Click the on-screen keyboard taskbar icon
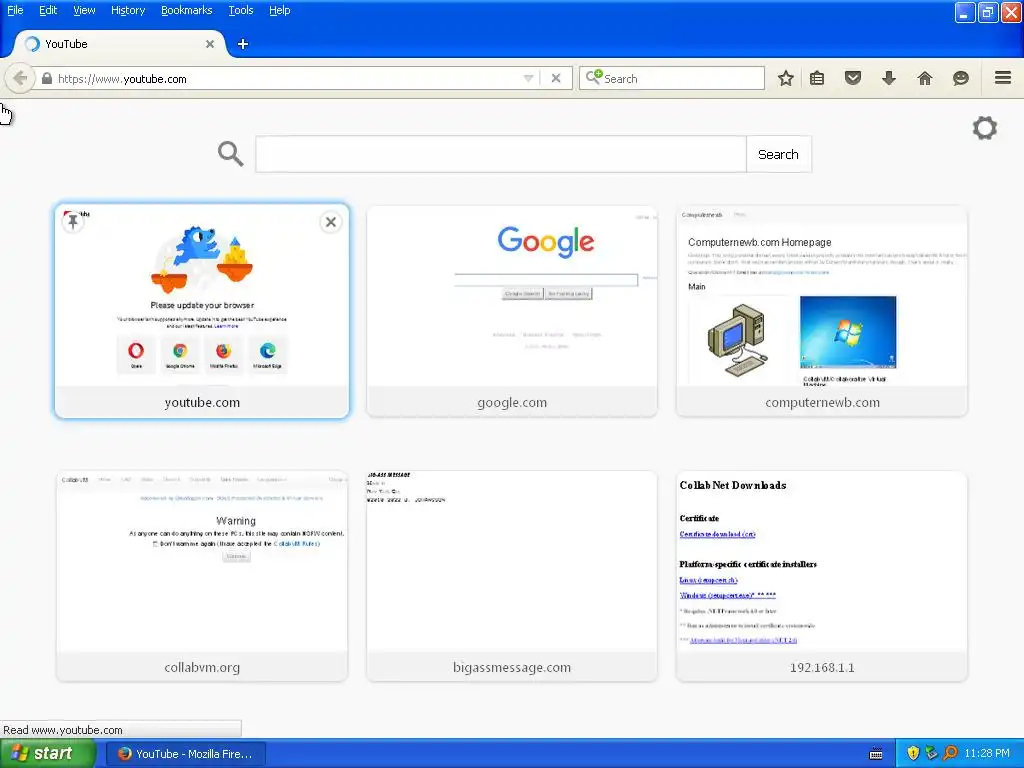This screenshot has width=1024, height=768. pos(876,754)
